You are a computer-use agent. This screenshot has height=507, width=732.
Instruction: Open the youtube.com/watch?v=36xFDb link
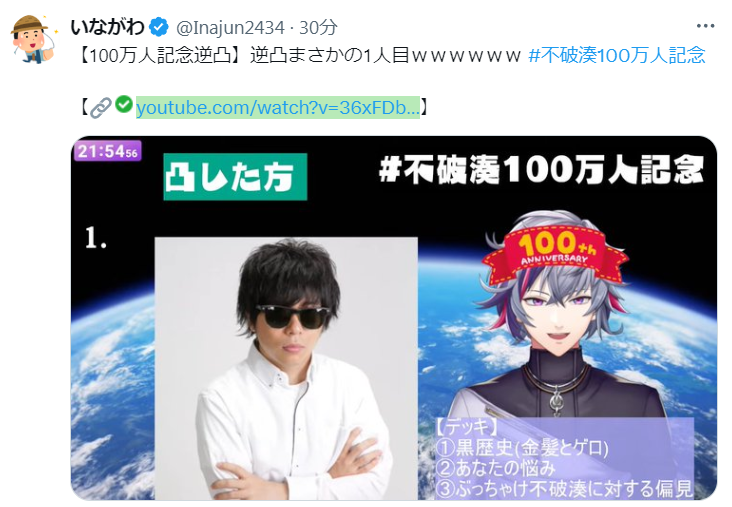pyautogui.click(x=278, y=108)
